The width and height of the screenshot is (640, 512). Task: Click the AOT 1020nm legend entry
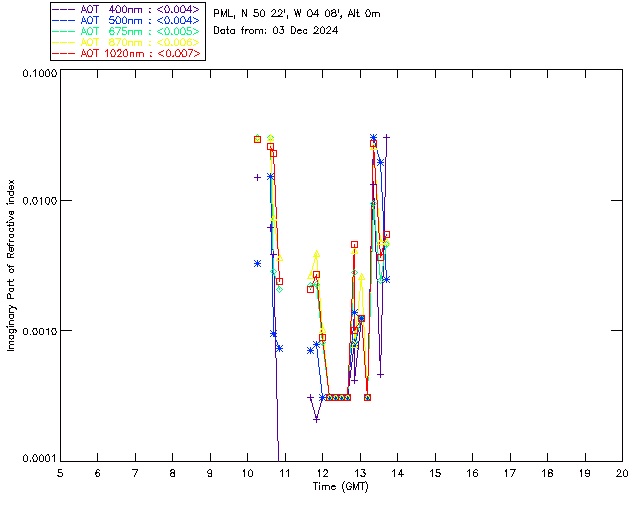[x=127, y=53]
